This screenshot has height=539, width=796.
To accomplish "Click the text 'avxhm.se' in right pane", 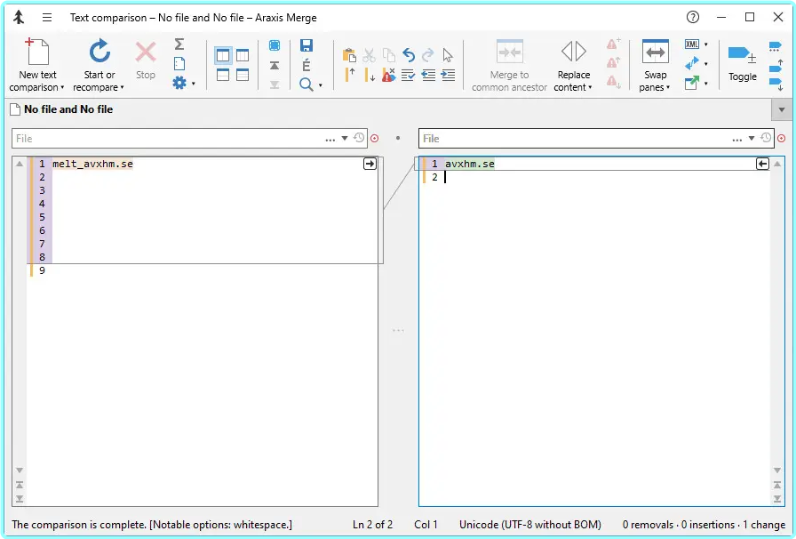I will pyautogui.click(x=470, y=164).
